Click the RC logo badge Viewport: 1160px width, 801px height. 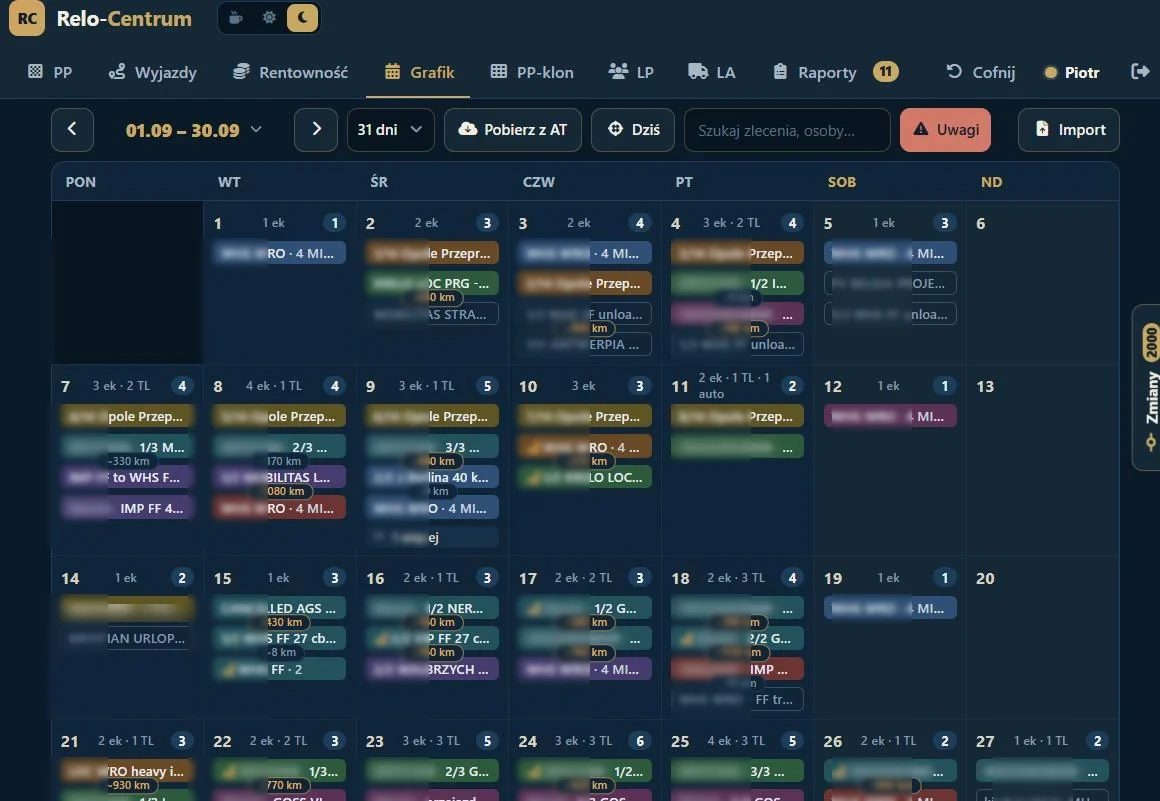tap(27, 18)
